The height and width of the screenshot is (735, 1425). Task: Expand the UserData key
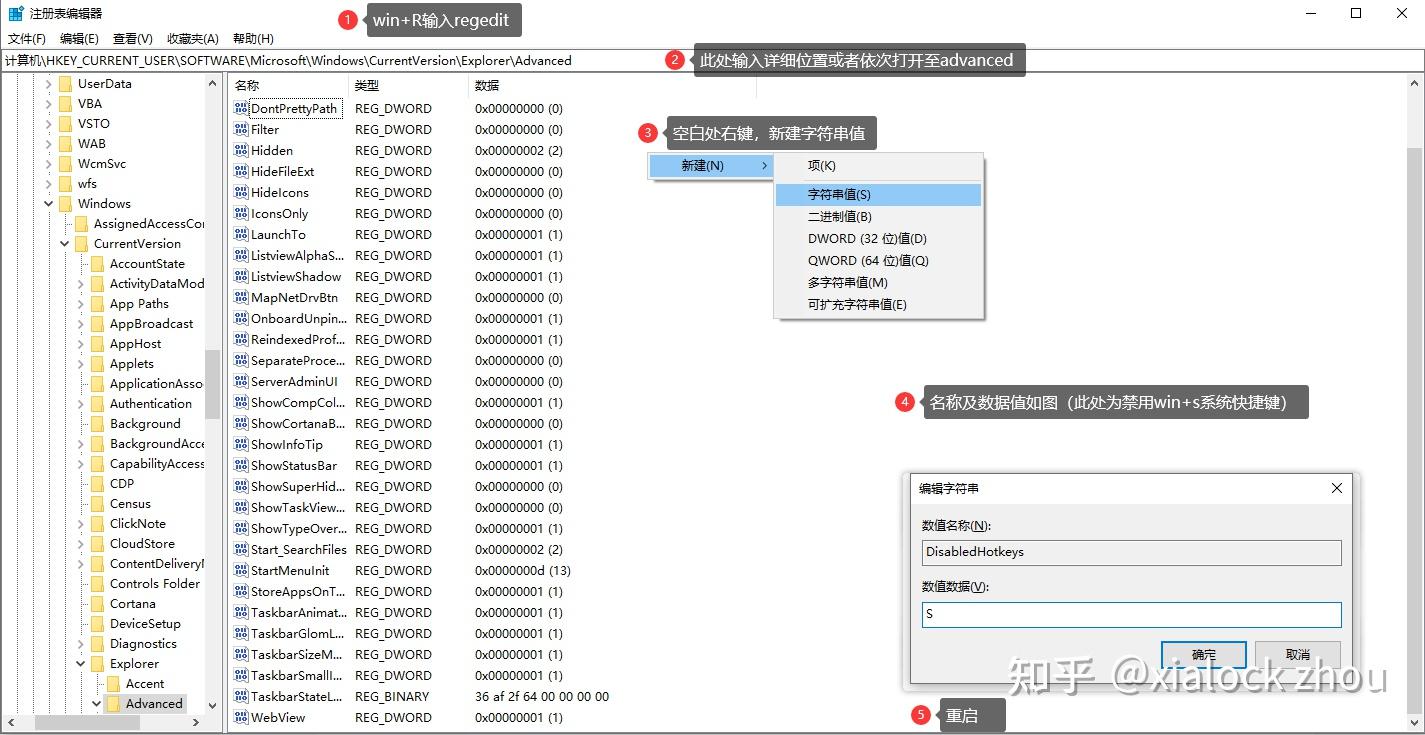coord(48,84)
